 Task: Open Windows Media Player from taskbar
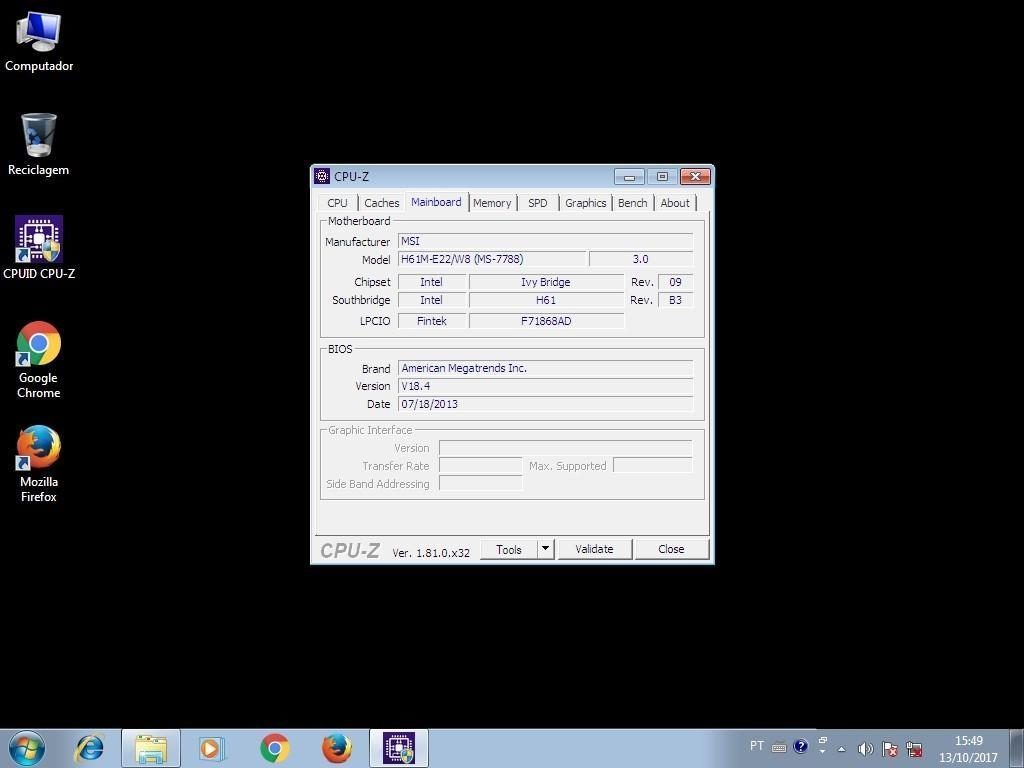point(212,748)
